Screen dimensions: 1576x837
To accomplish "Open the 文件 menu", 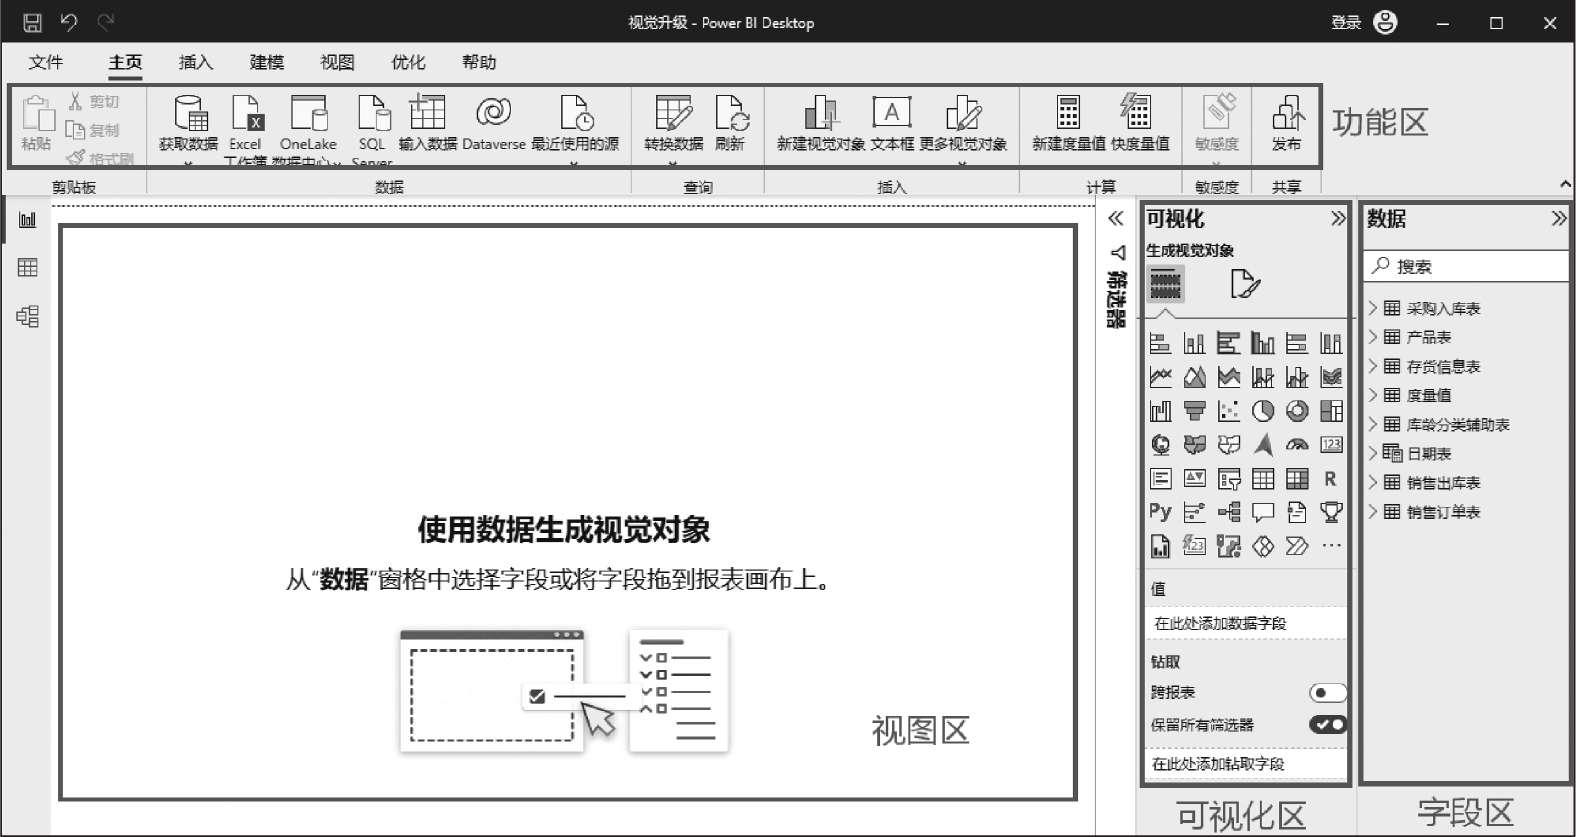I will 46,62.
